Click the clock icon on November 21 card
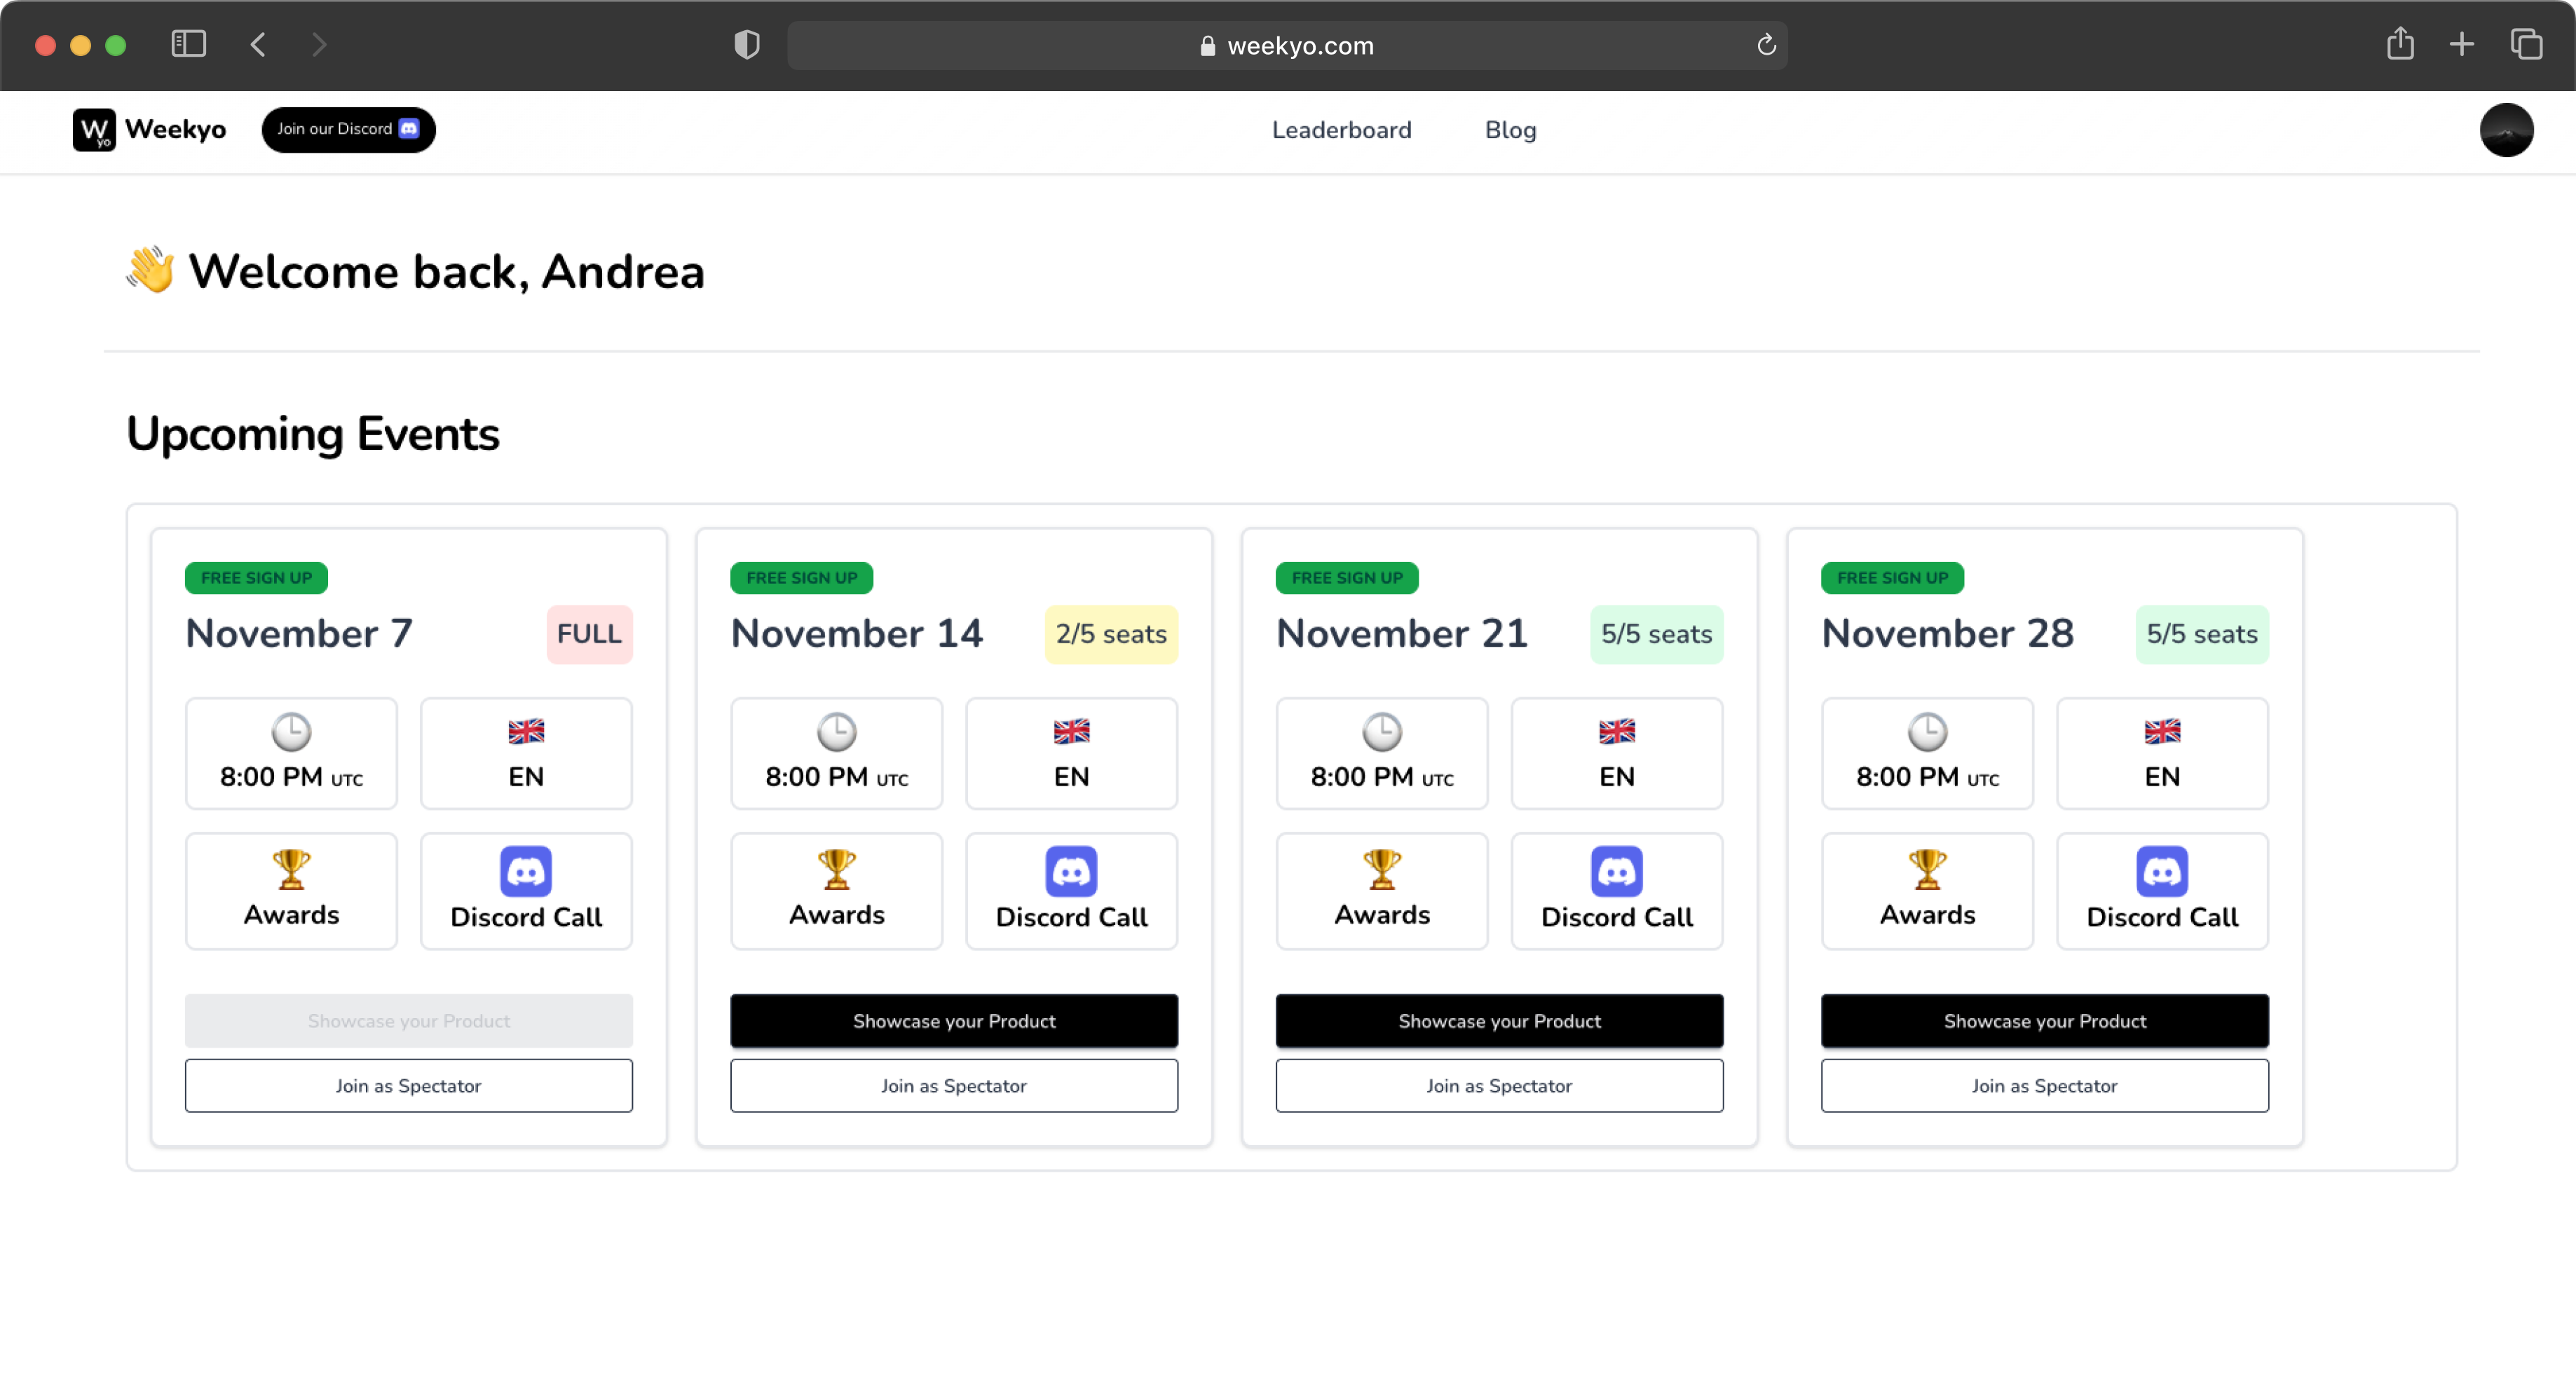2576x1377 pixels. [x=1381, y=732]
